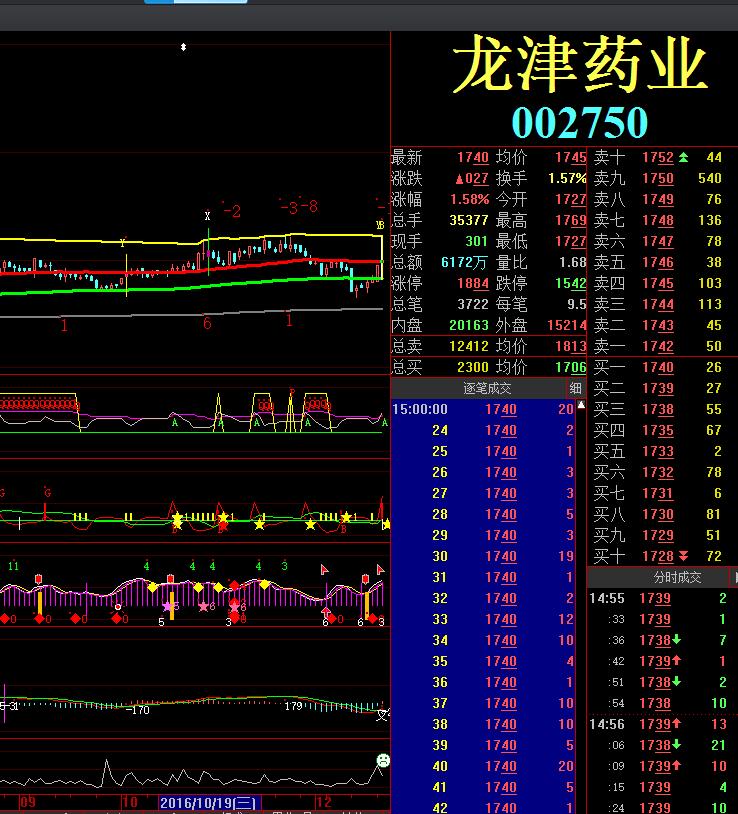Viewport: 738px width, 814px height.
Task: Click 总笔 value 3722
Action: (x=473, y=304)
